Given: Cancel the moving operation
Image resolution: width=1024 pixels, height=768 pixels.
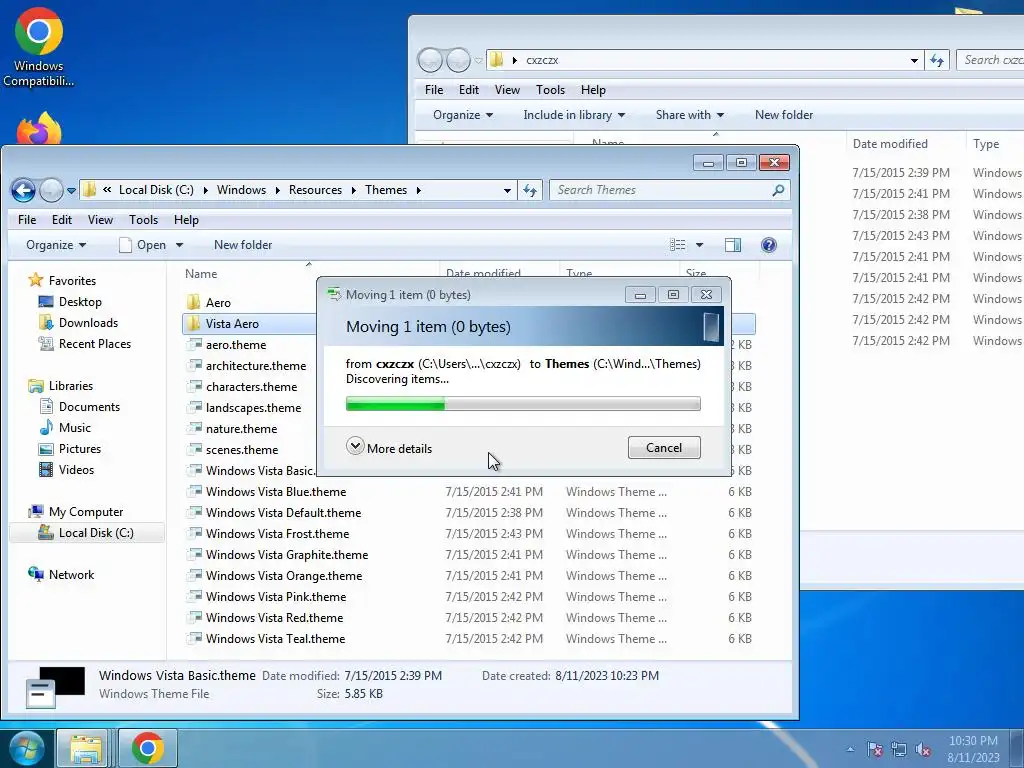Looking at the screenshot, I should 664,448.
